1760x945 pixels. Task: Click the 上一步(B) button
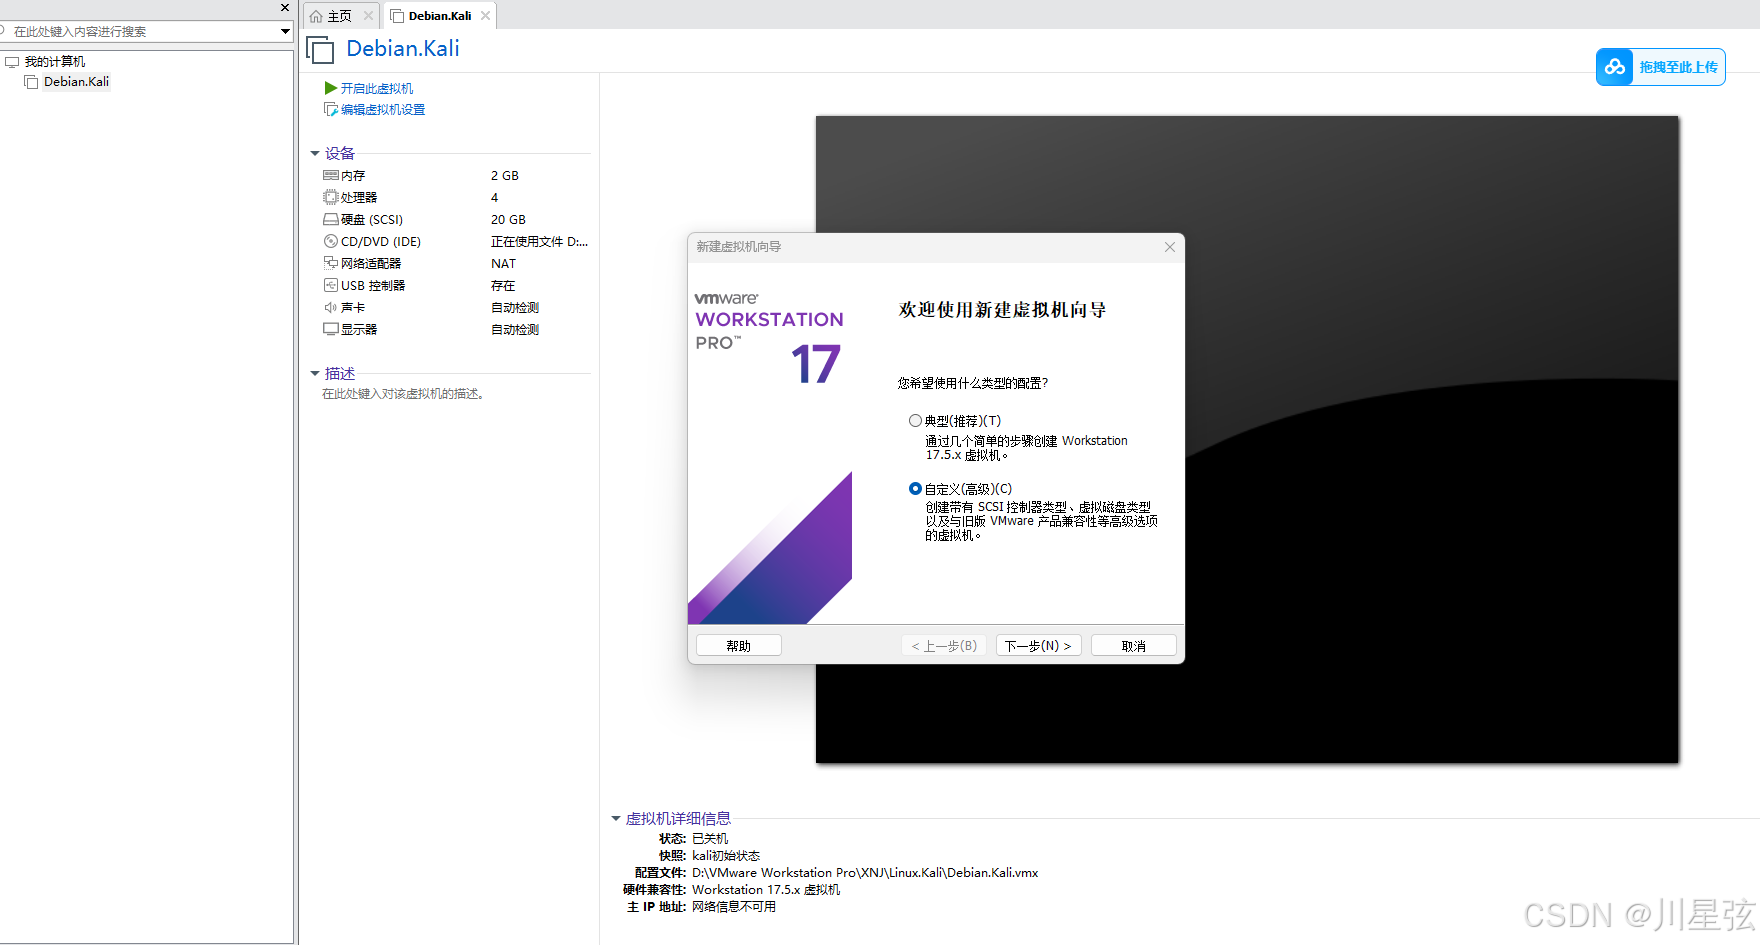point(944,646)
